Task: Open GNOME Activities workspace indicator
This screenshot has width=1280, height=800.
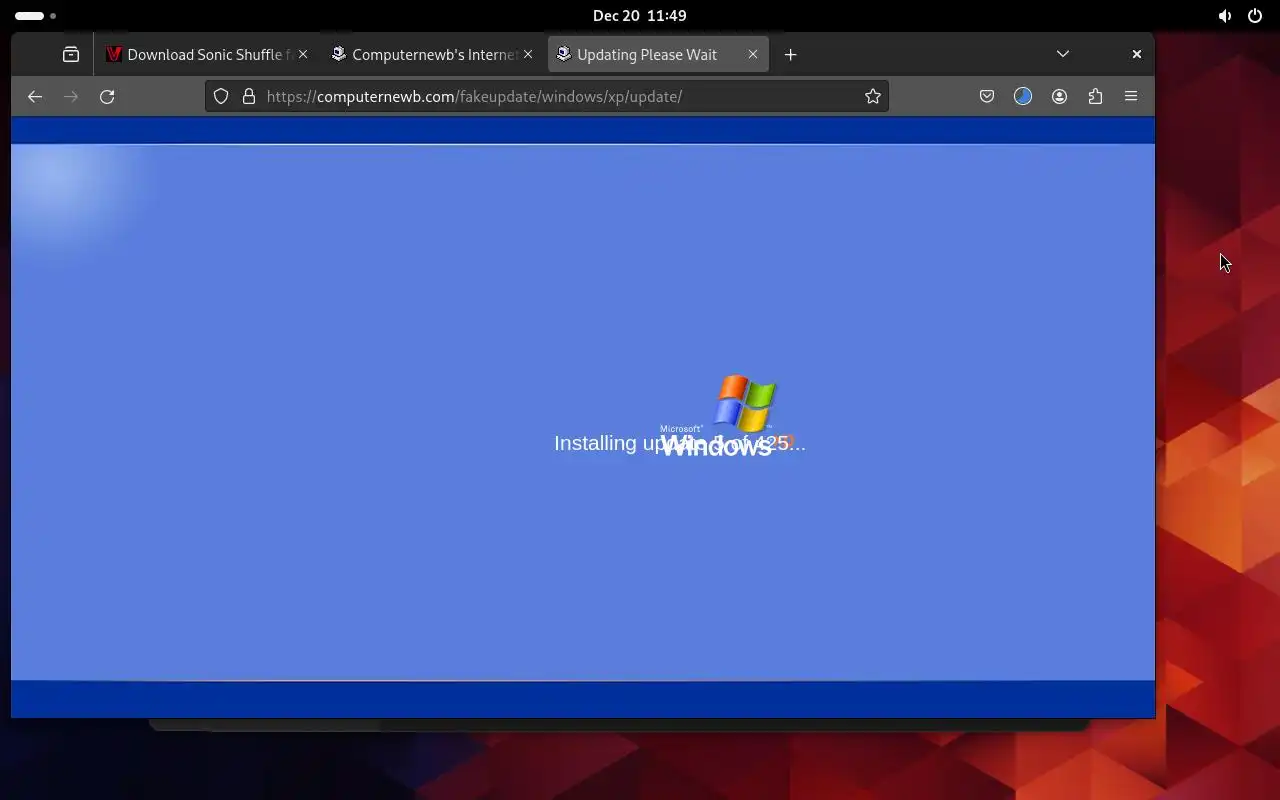Action: (x=35, y=16)
